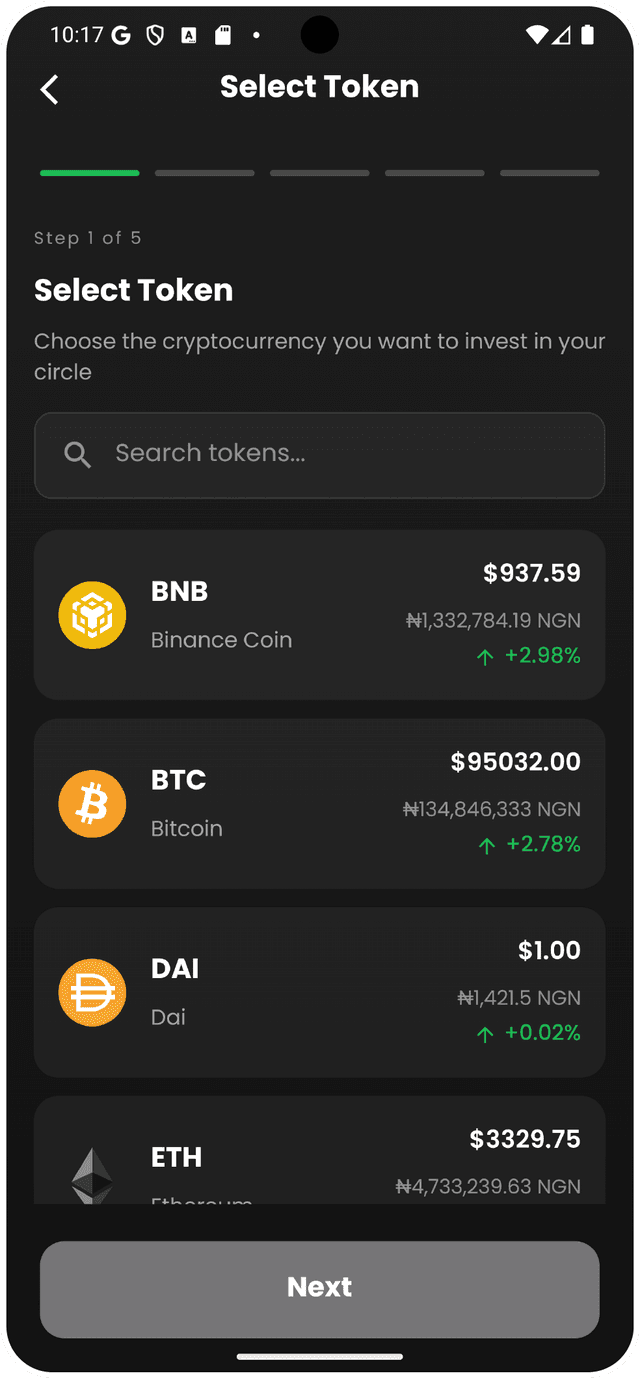Choose the DAI token entry

[x=320, y=992]
